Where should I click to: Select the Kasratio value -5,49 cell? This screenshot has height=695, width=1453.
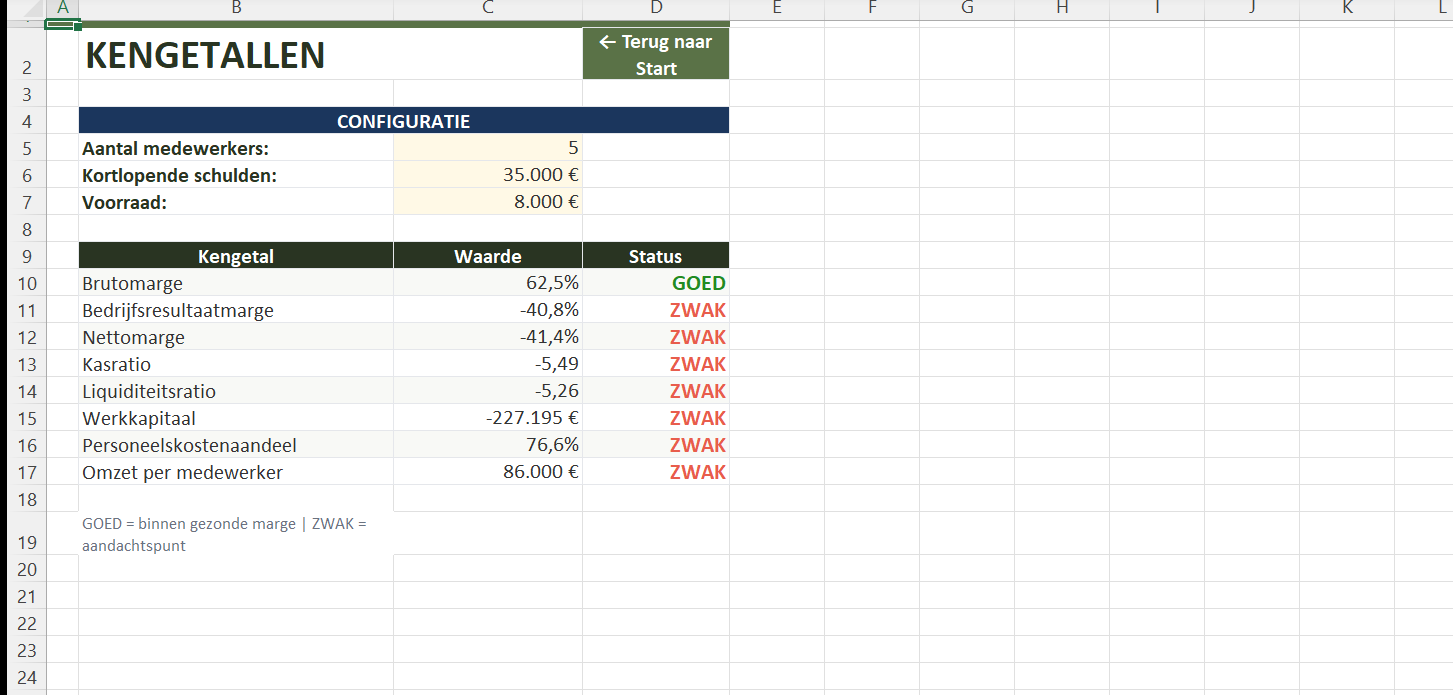point(487,365)
